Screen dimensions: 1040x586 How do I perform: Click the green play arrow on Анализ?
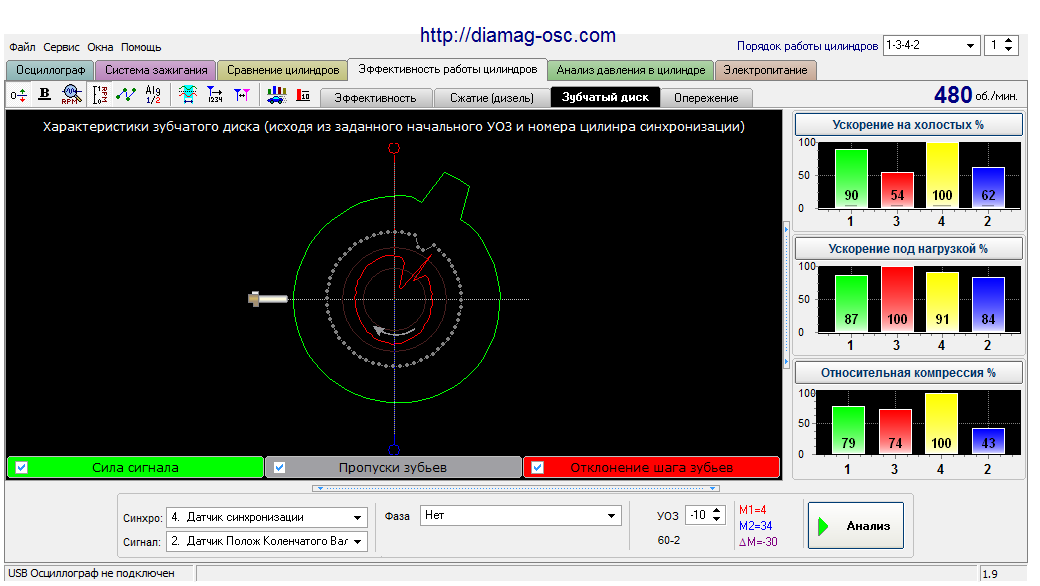(823, 526)
